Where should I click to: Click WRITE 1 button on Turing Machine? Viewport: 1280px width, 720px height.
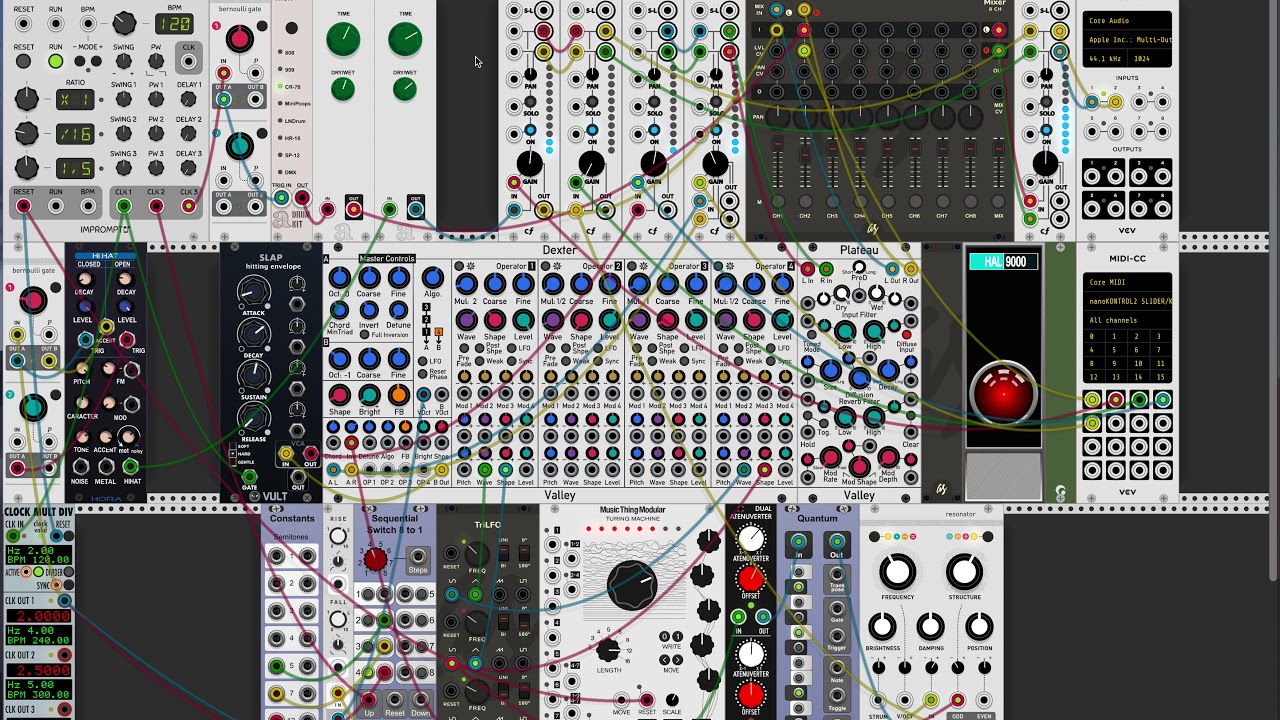pos(677,636)
